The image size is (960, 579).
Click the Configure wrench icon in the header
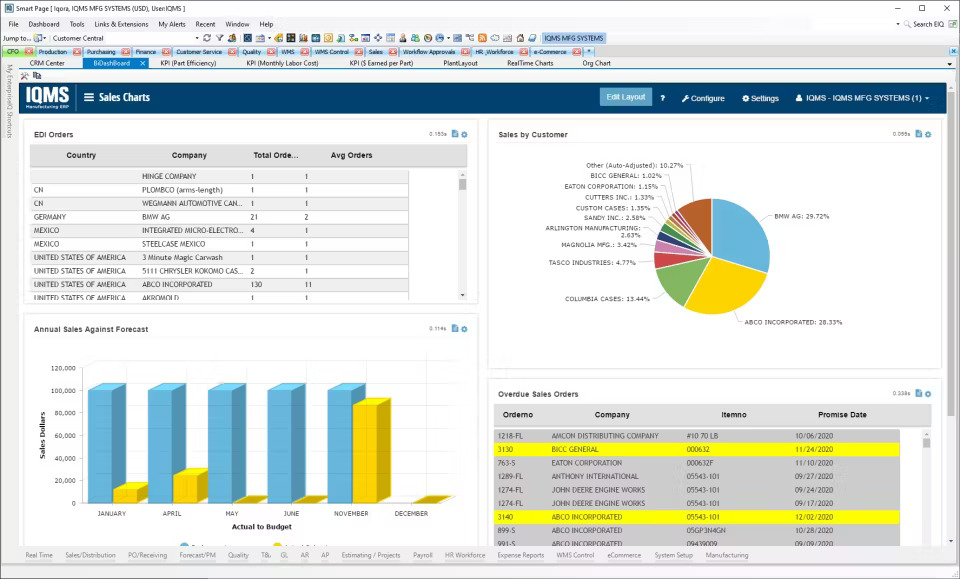pyautogui.click(x=702, y=97)
